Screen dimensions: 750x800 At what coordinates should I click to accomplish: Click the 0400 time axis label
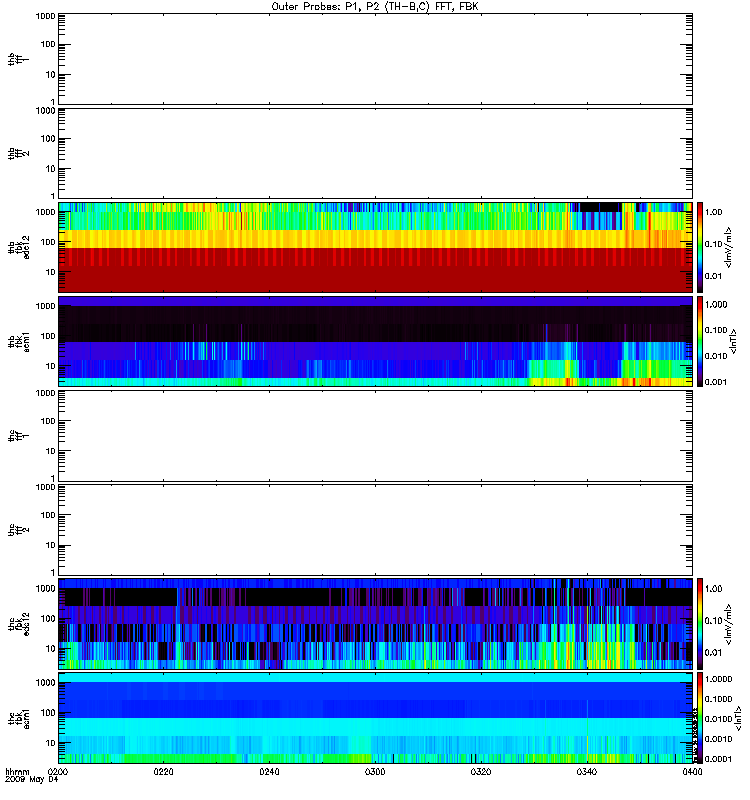[x=692, y=772]
